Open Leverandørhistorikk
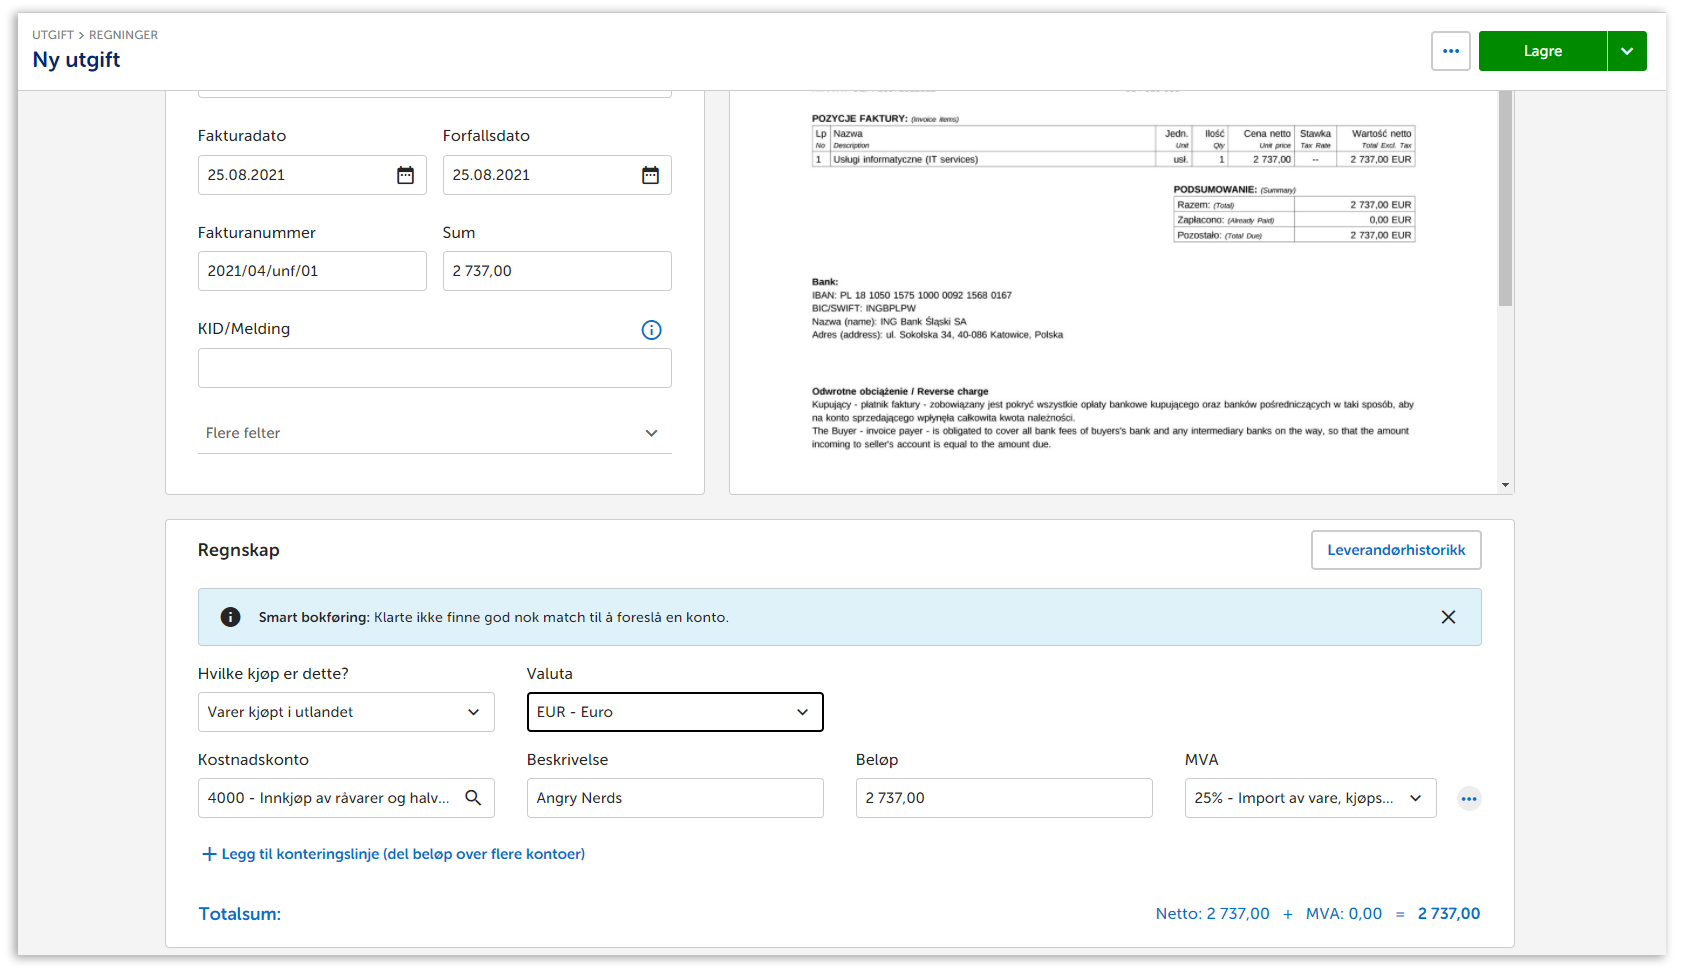Screen dimensions: 1684x976 (1396, 550)
